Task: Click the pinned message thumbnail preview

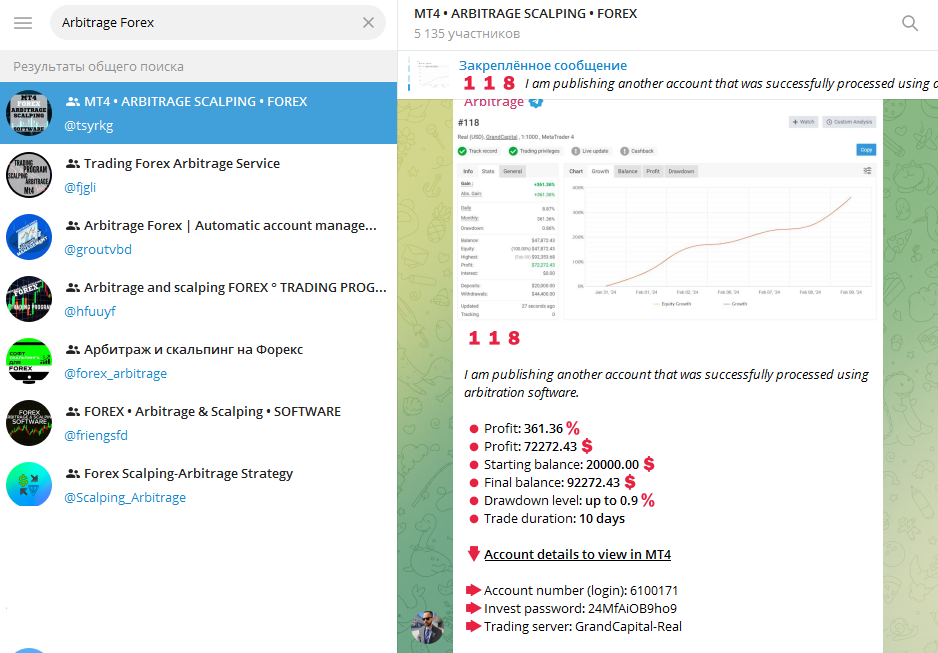Action: pos(433,75)
